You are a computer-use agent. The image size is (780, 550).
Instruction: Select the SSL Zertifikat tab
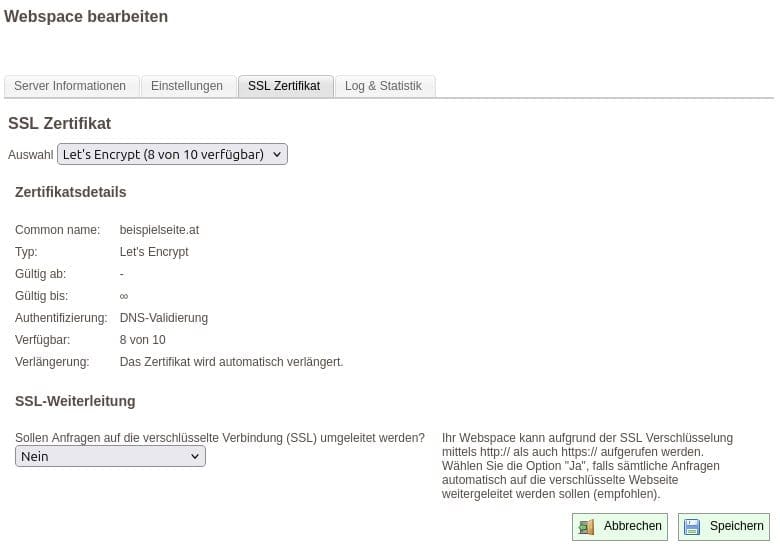point(285,86)
